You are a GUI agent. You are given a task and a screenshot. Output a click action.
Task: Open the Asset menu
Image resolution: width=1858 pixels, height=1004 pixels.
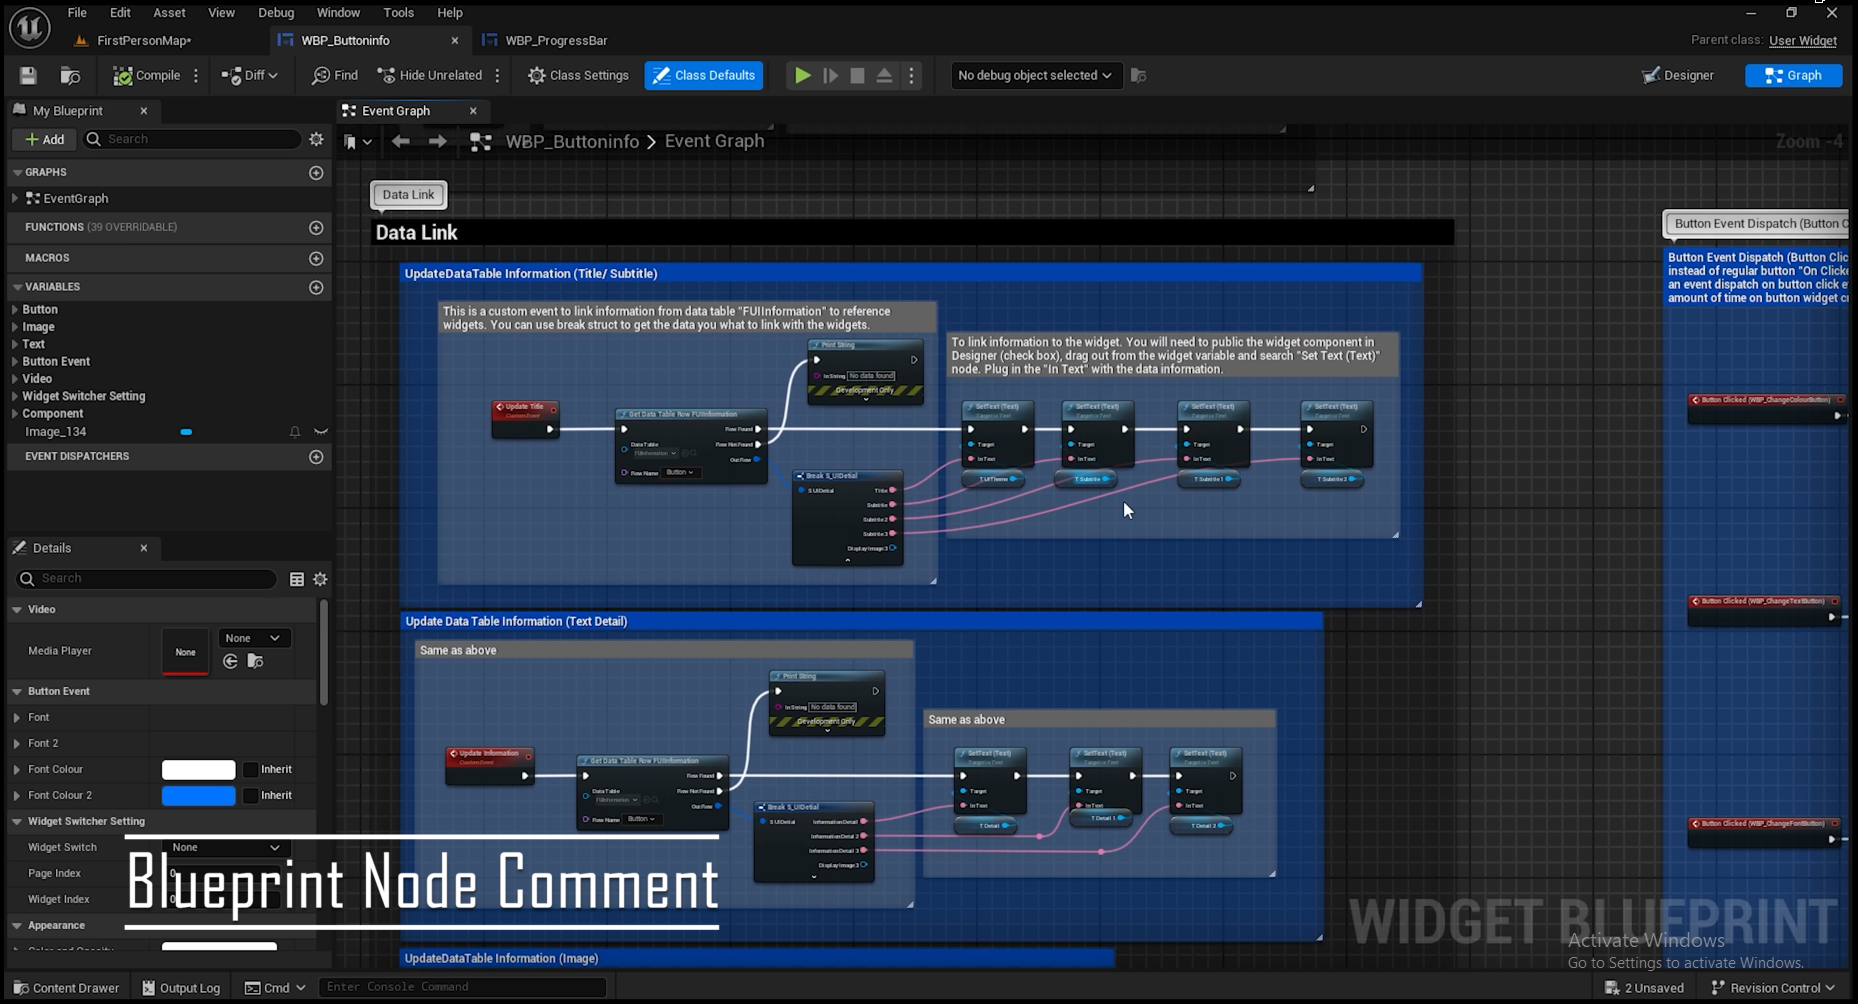point(169,13)
